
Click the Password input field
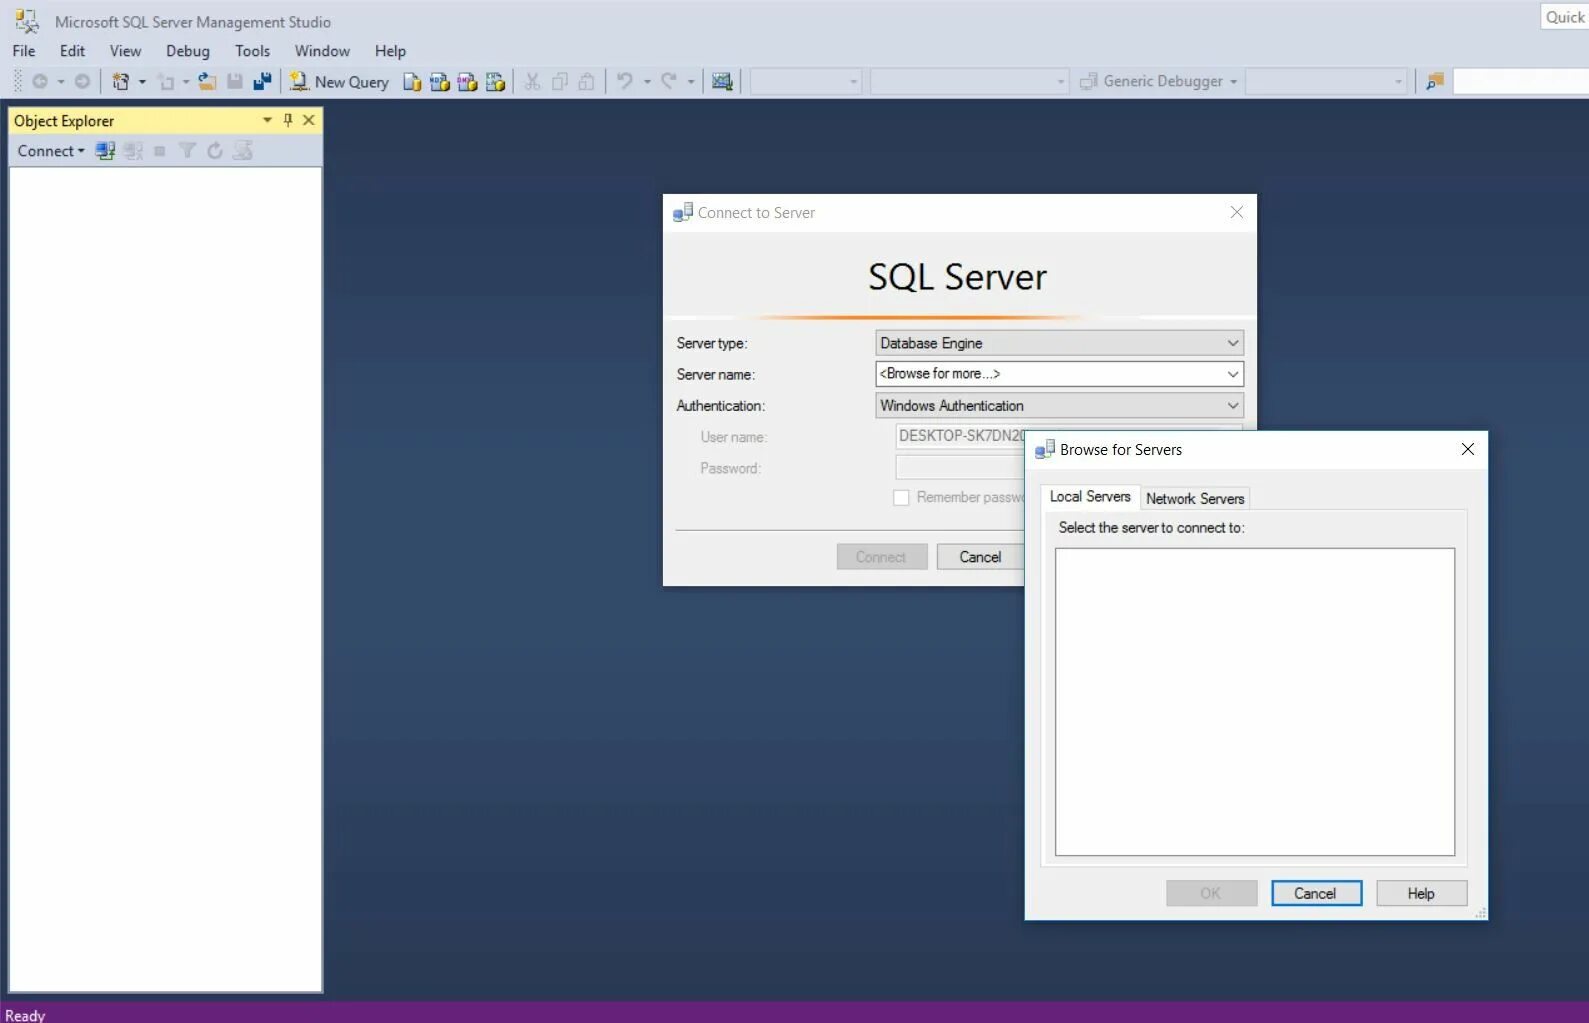(x=960, y=468)
